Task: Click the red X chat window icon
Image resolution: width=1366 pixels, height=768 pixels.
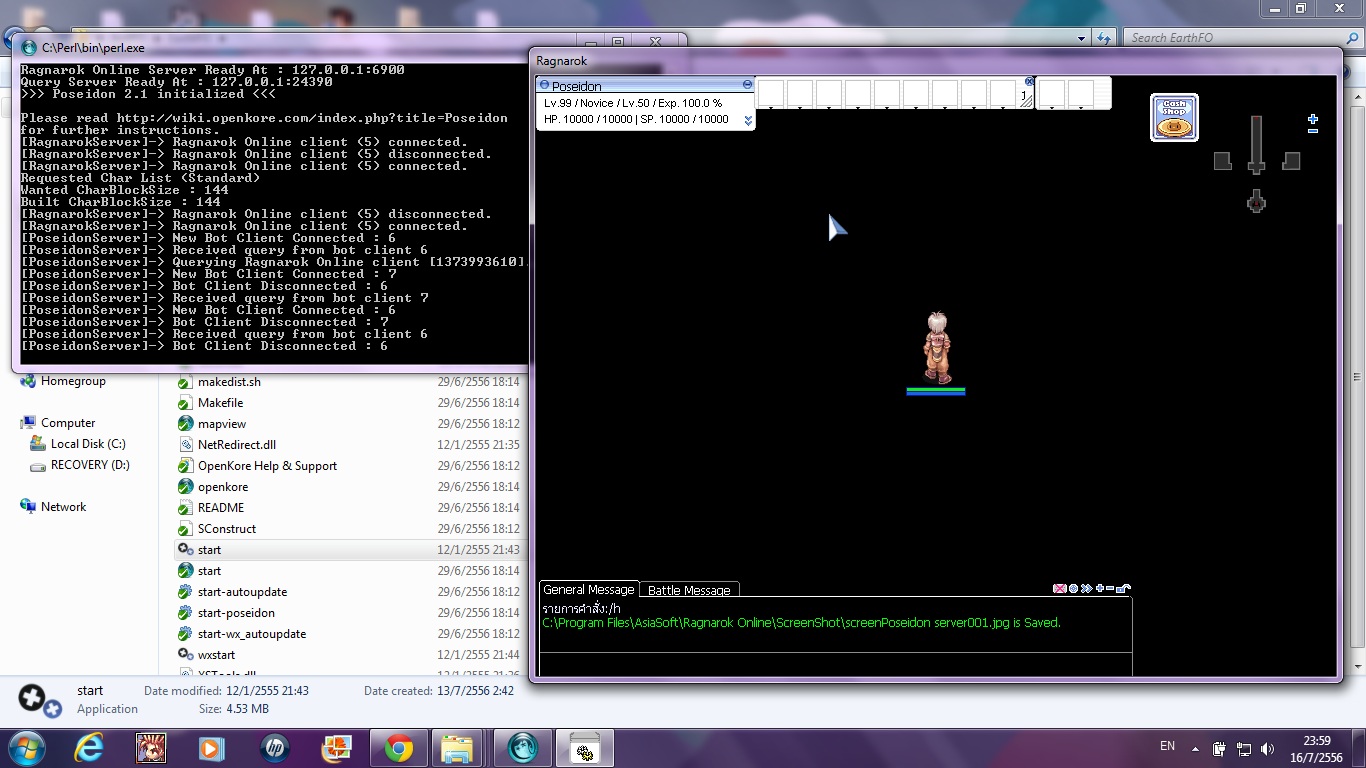Action: pos(1060,589)
